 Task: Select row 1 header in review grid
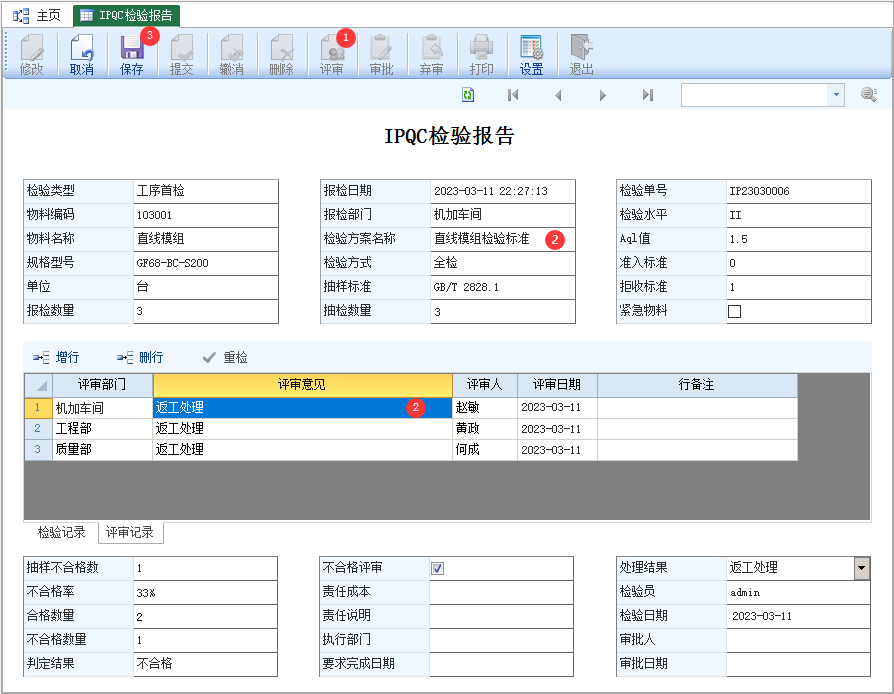tap(38, 408)
